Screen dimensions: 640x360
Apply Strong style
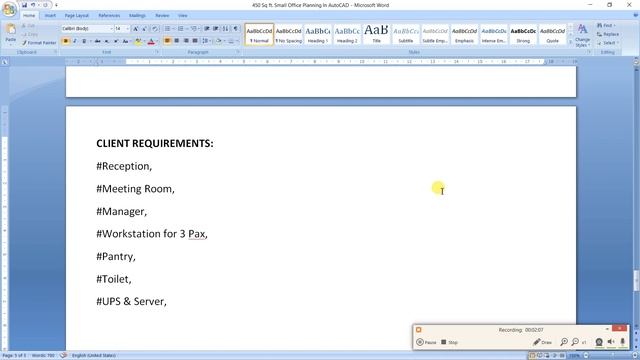pyautogui.click(x=523, y=35)
